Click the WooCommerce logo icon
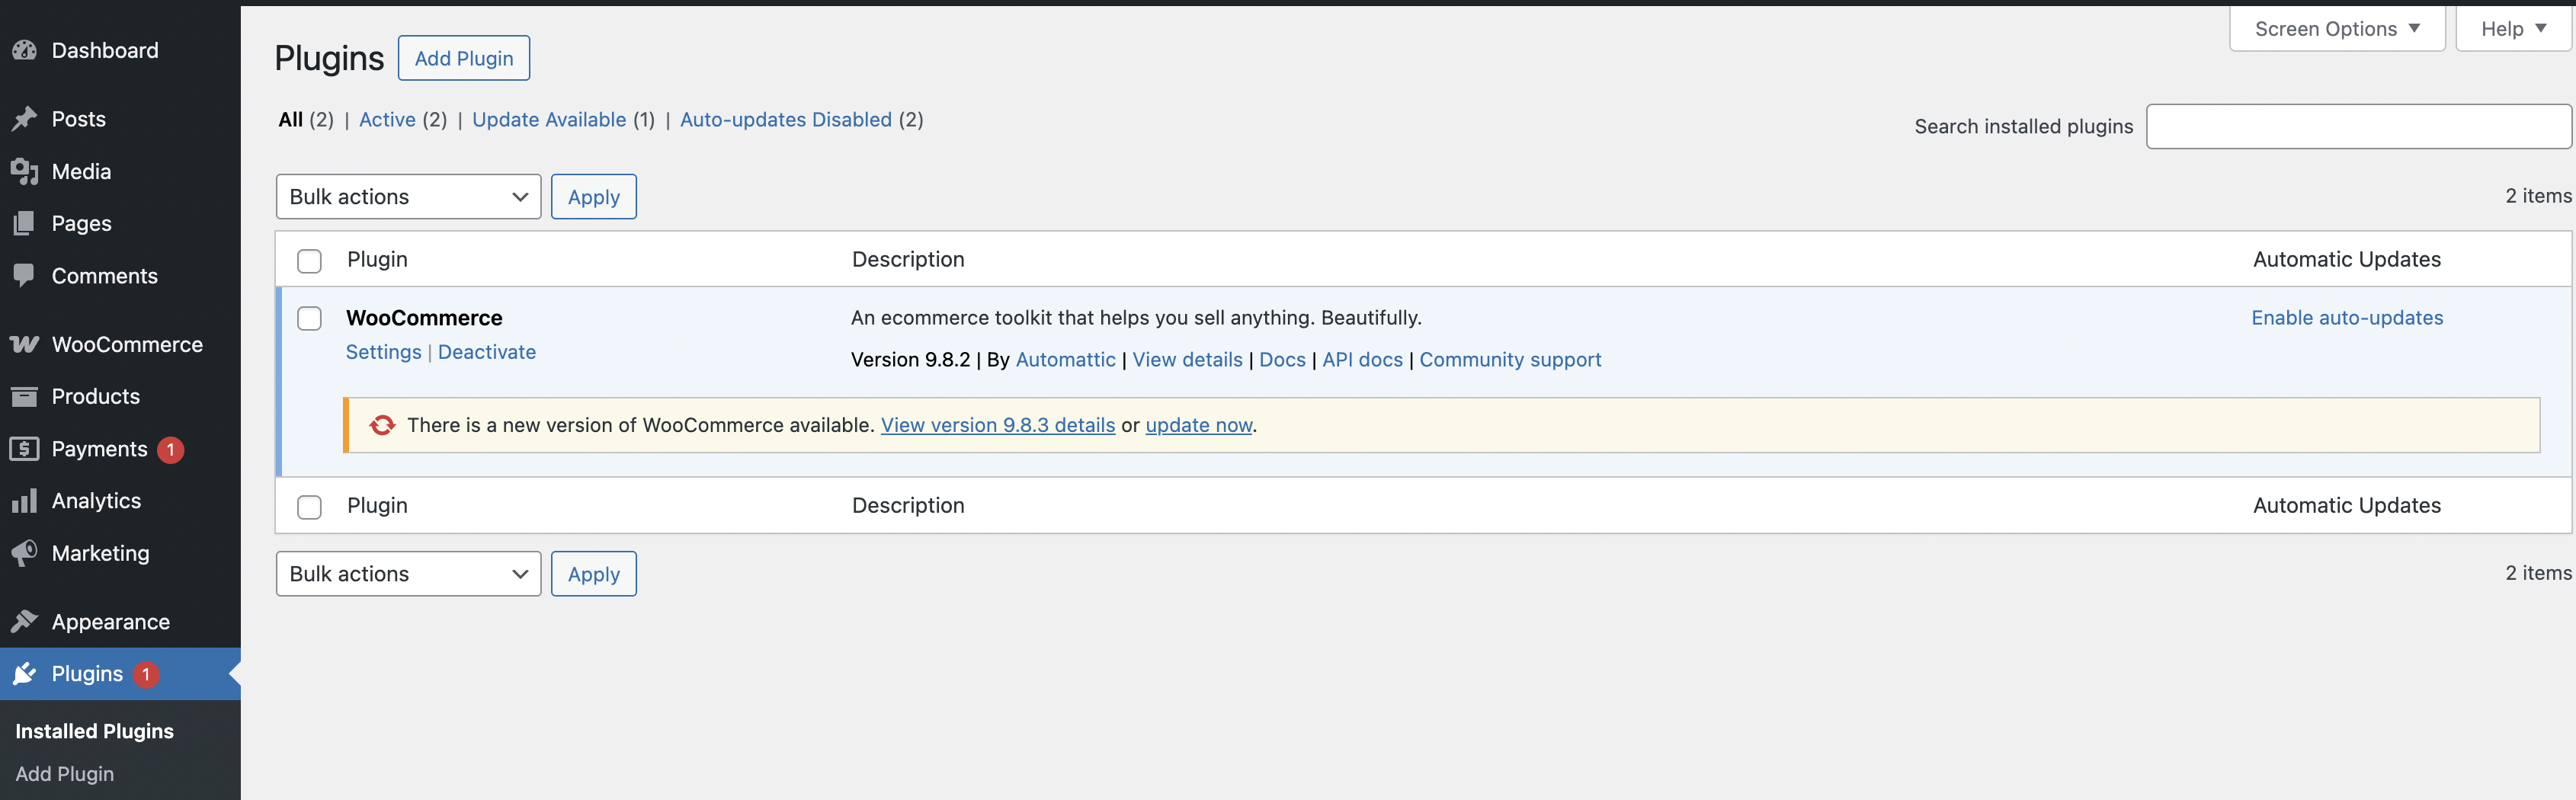 point(24,344)
